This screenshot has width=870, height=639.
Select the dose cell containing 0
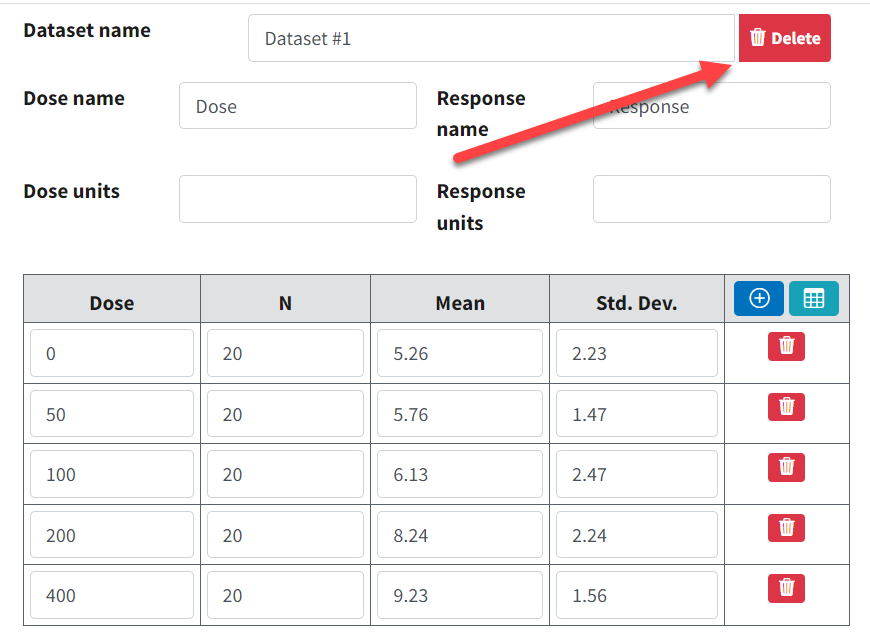[x=112, y=353]
